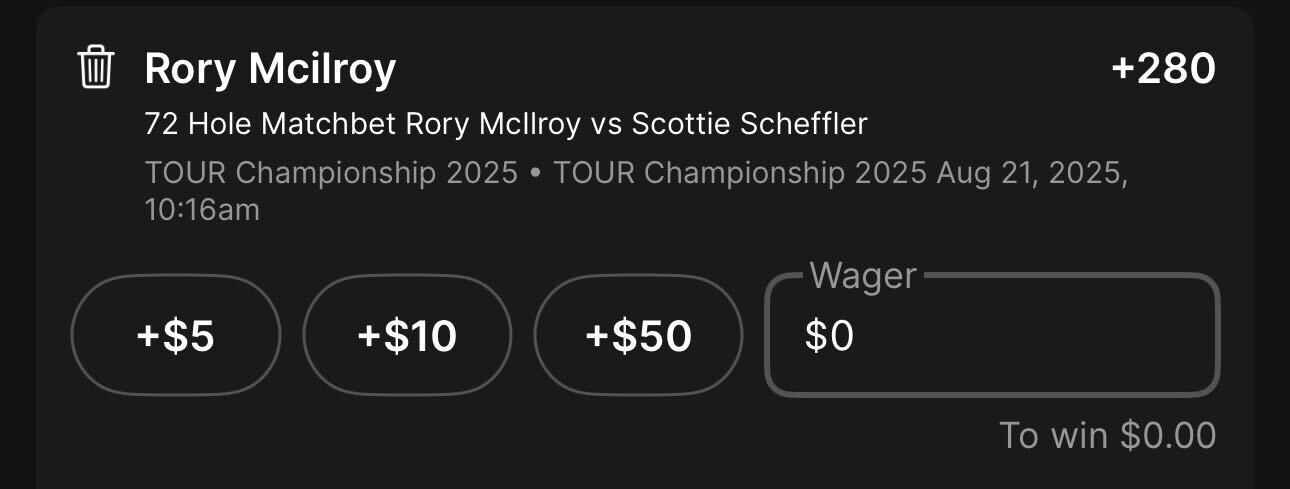Select the $0 amount in the wager box
The width and height of the screenshot is (1290, 489).
pos(830,337)
